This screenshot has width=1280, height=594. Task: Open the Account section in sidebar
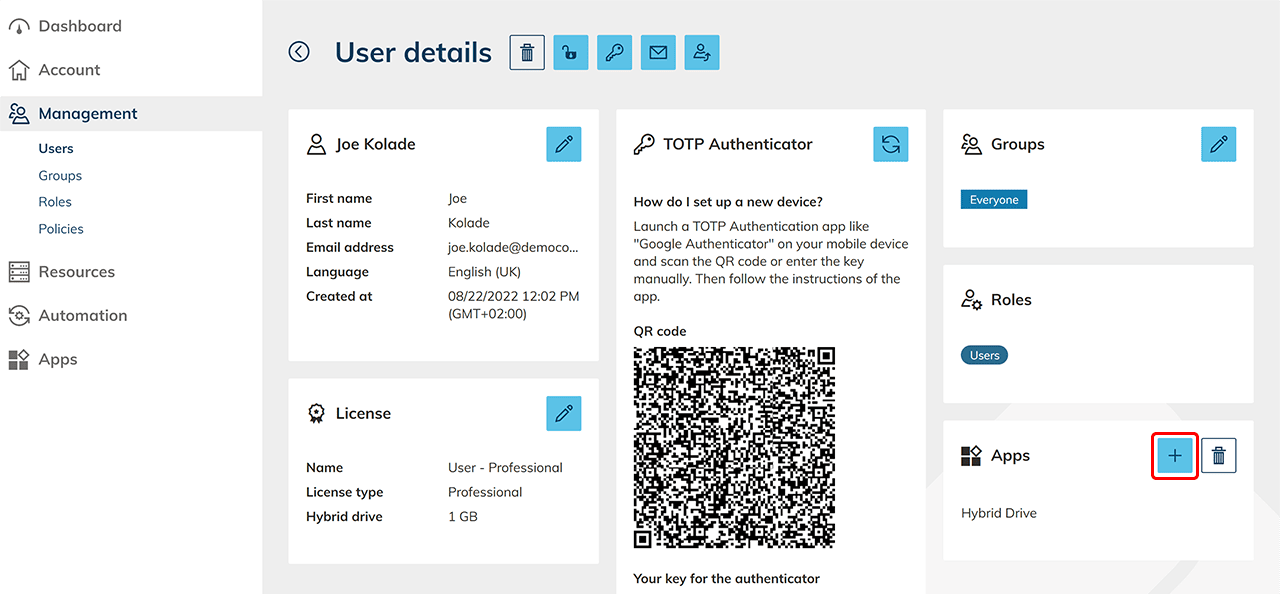tap(69, 70)
